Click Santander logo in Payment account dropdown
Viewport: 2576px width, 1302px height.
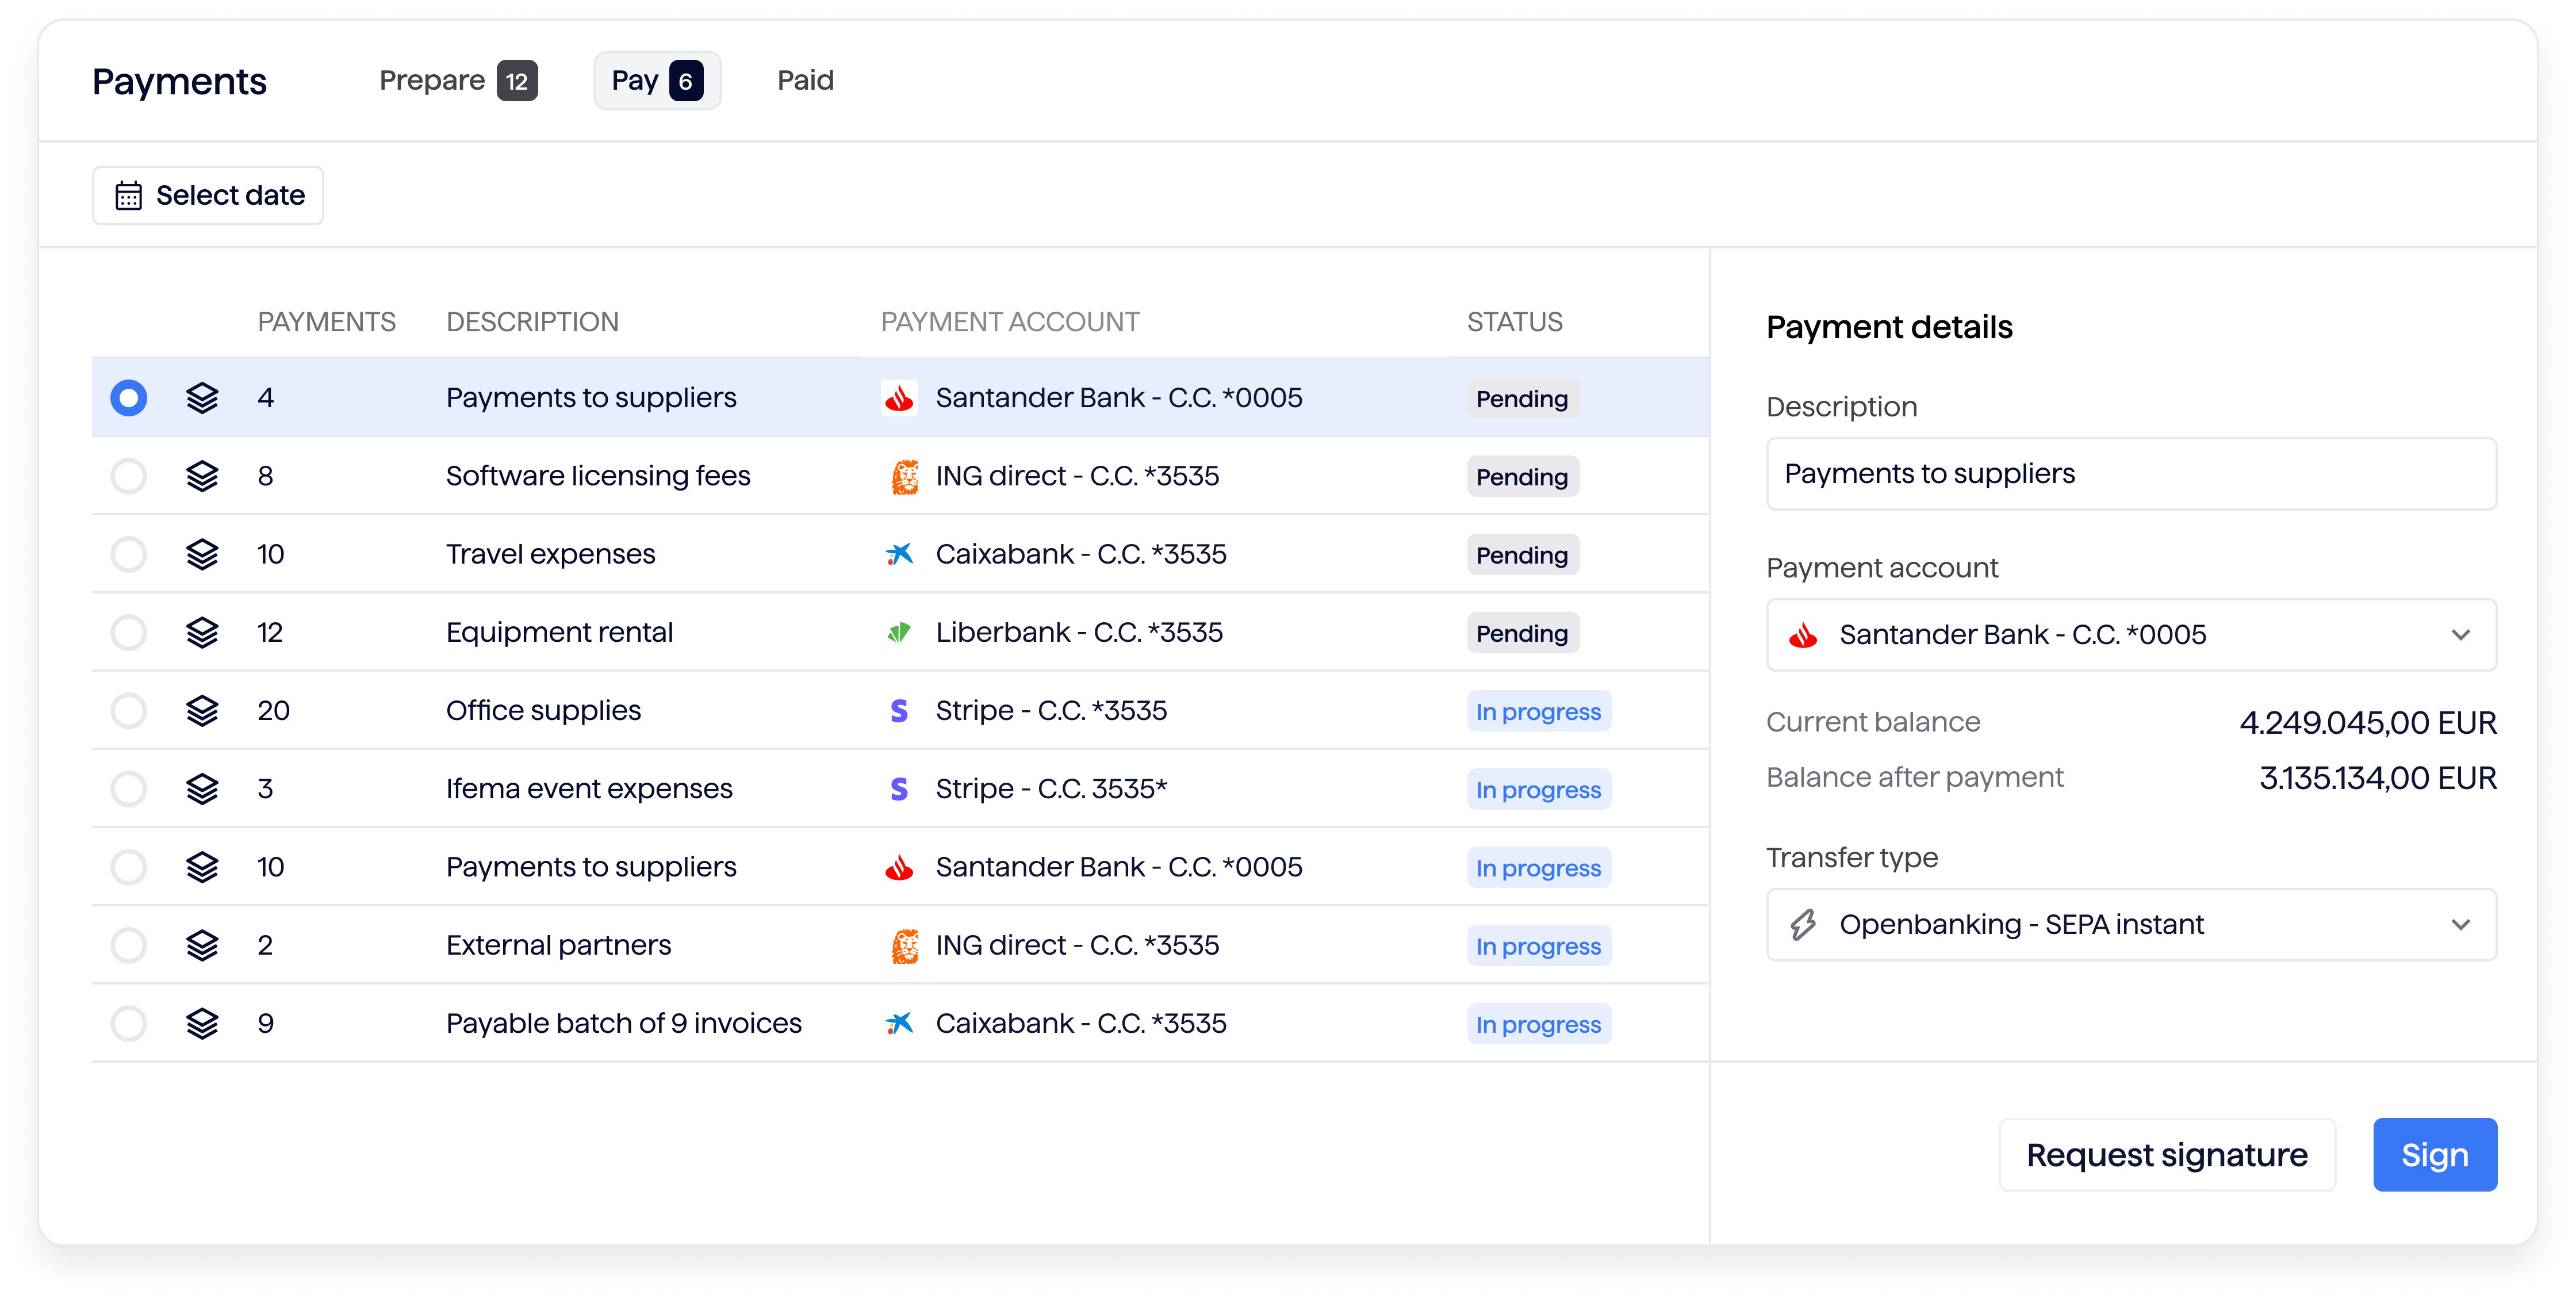click(1803, 635)
